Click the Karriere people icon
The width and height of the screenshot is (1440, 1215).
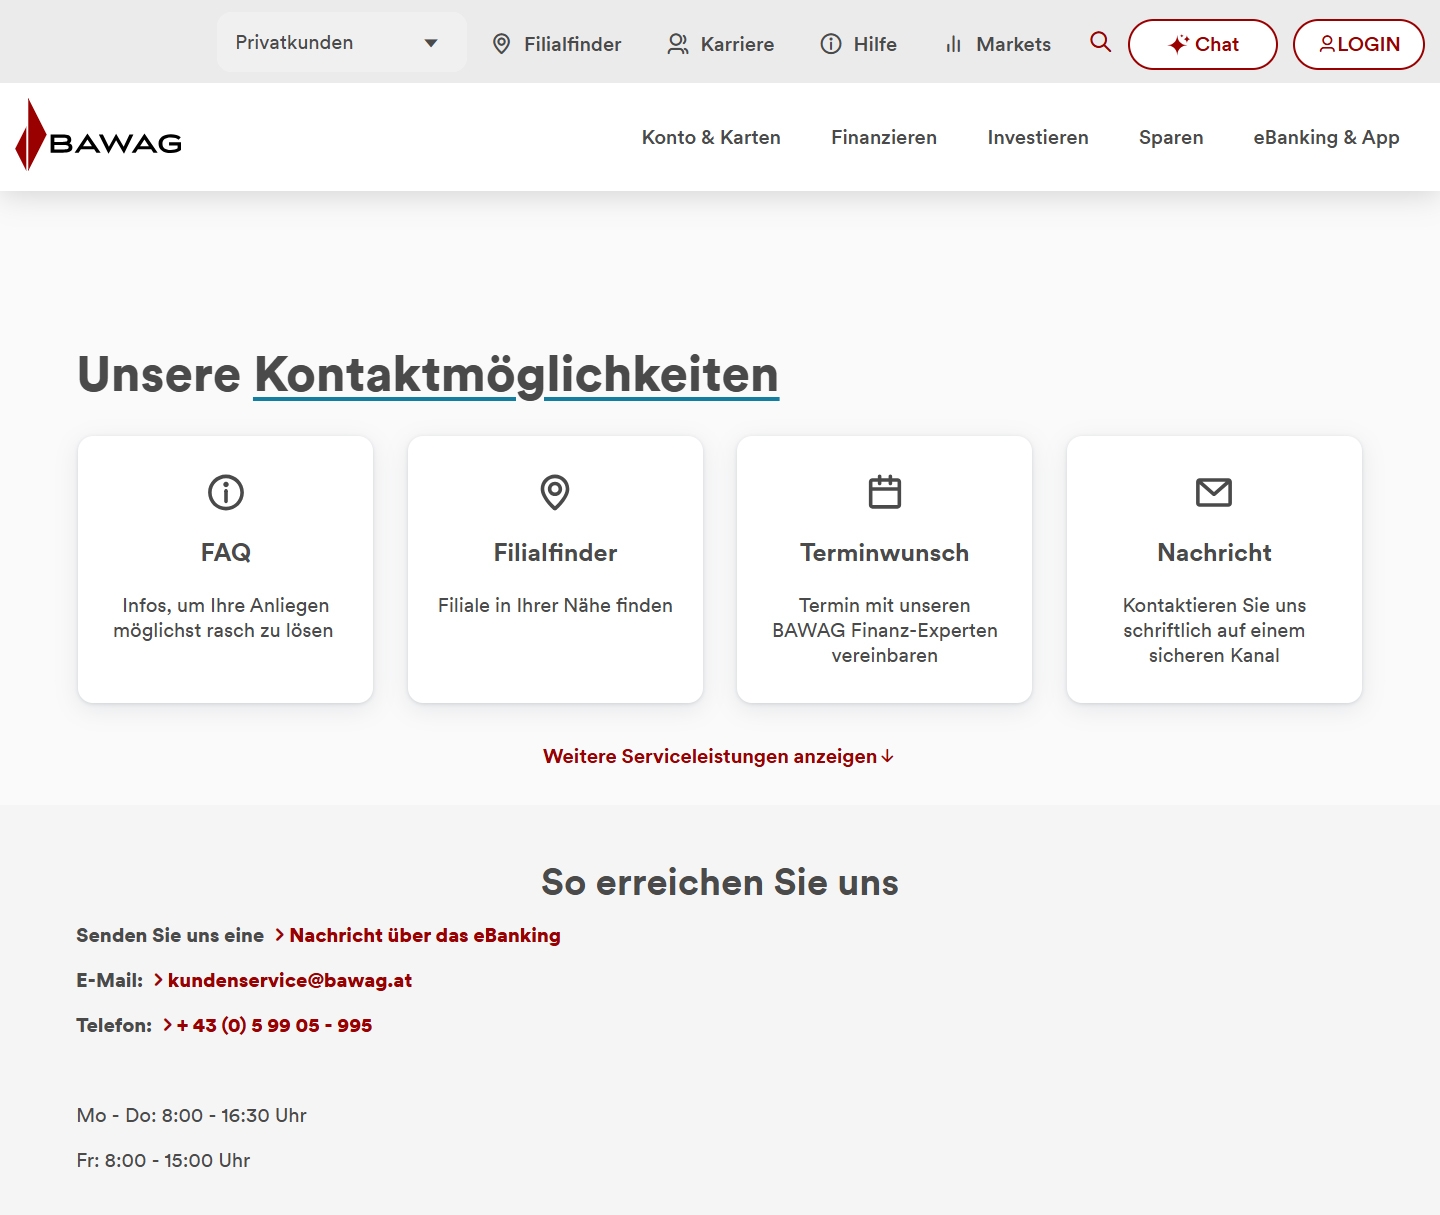[678, 44]
